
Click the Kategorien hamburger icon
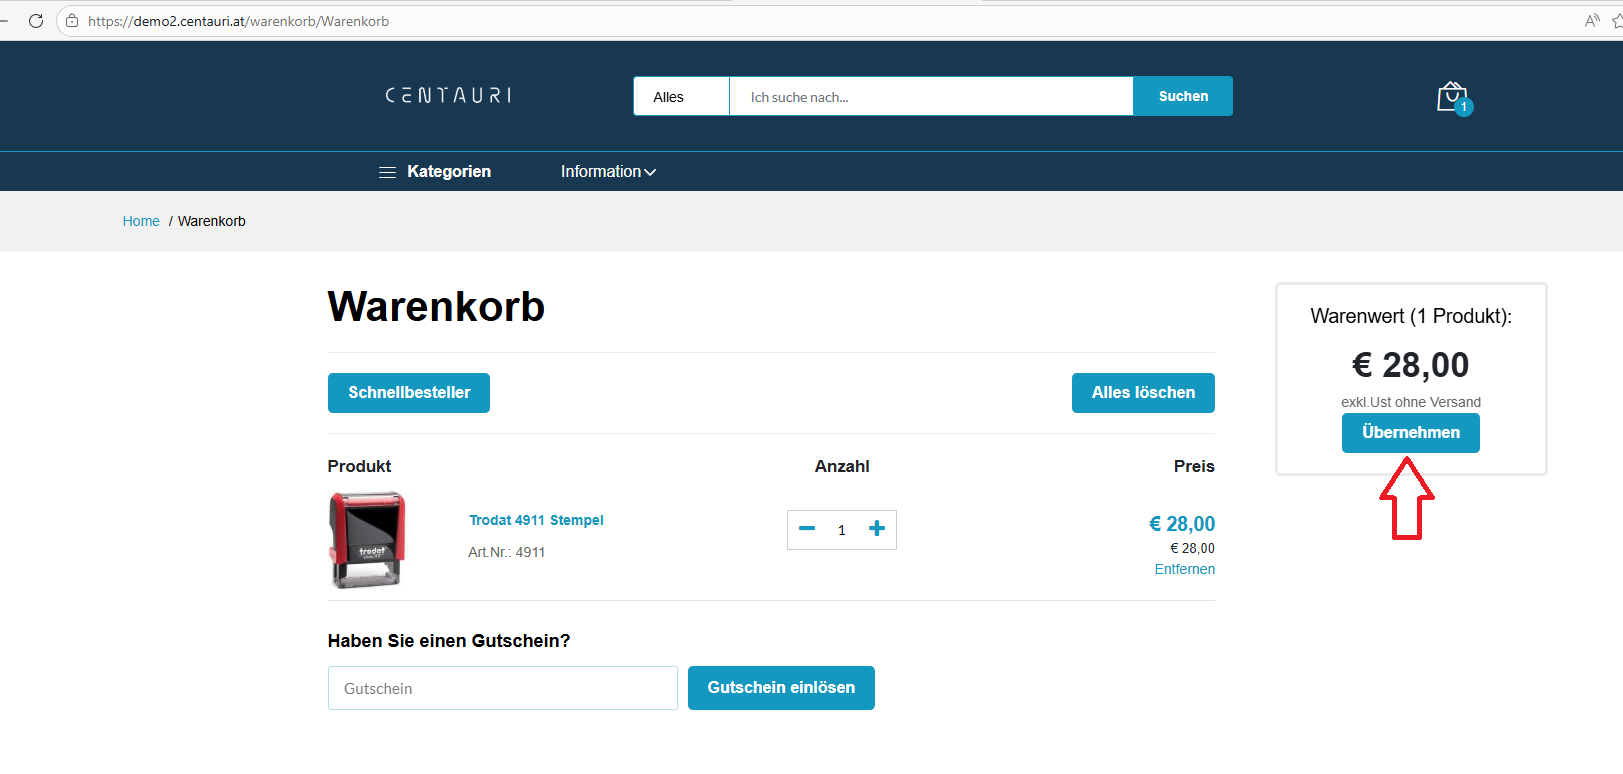click(387, 172)
